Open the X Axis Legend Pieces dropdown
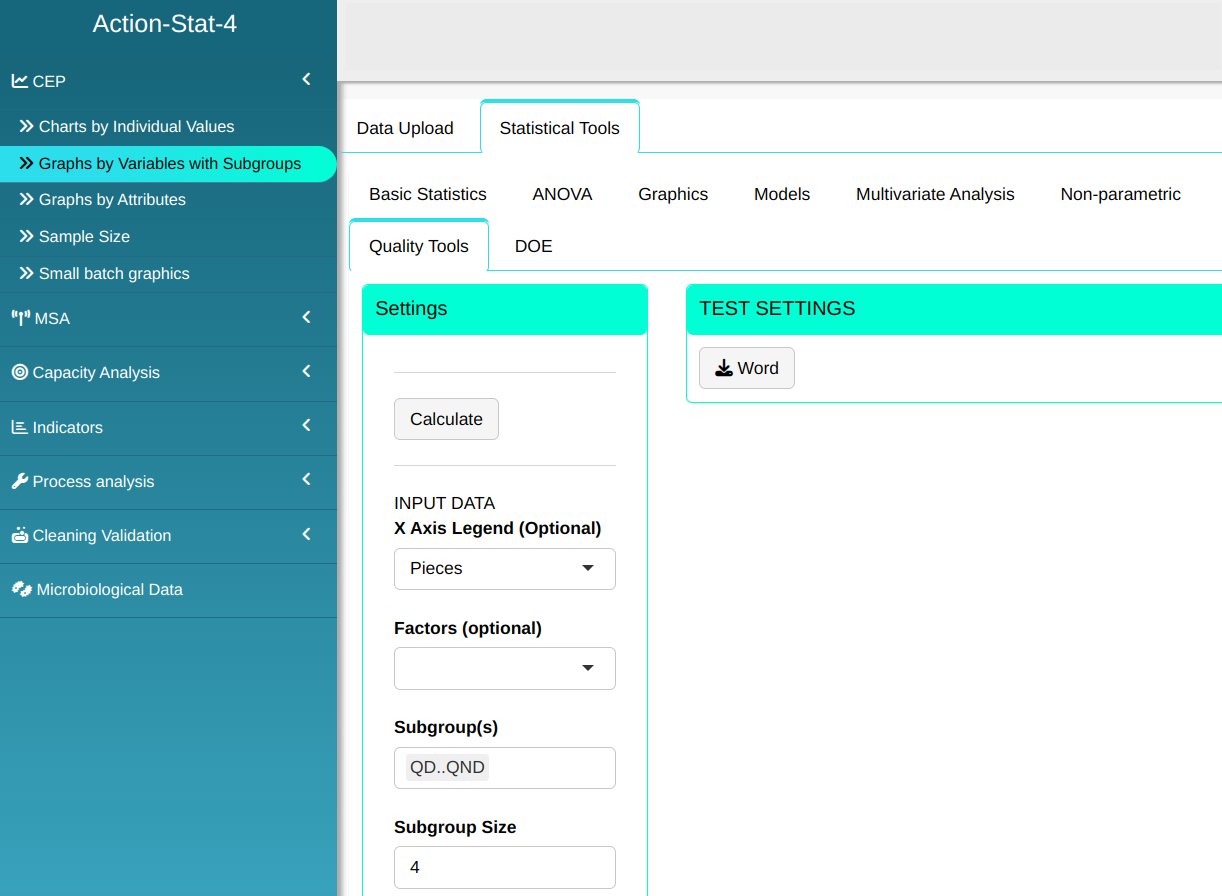Viewport: 1222px width, 896px height. [505, 568]
